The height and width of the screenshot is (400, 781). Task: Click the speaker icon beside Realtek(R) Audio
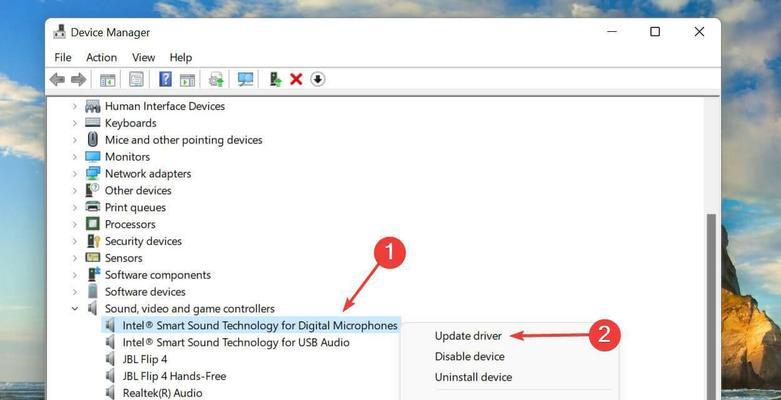tap(111, 393)
